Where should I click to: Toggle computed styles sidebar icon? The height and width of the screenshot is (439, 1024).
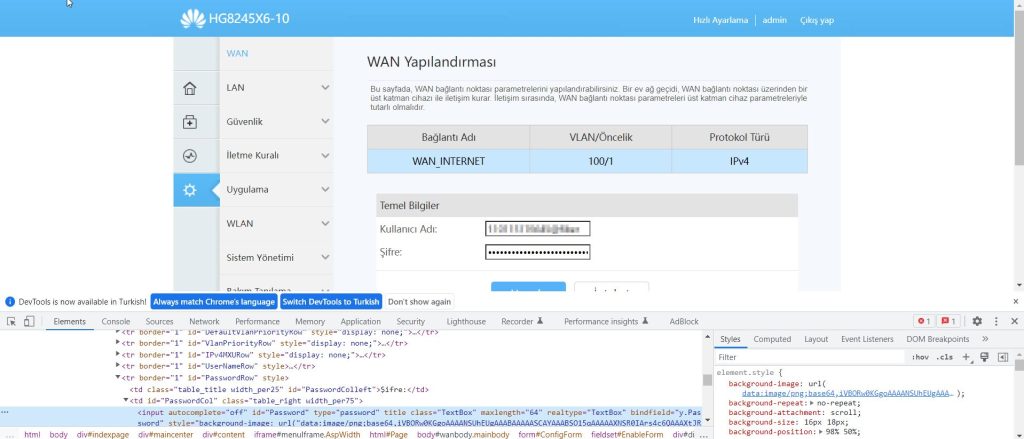point(1002,357)
